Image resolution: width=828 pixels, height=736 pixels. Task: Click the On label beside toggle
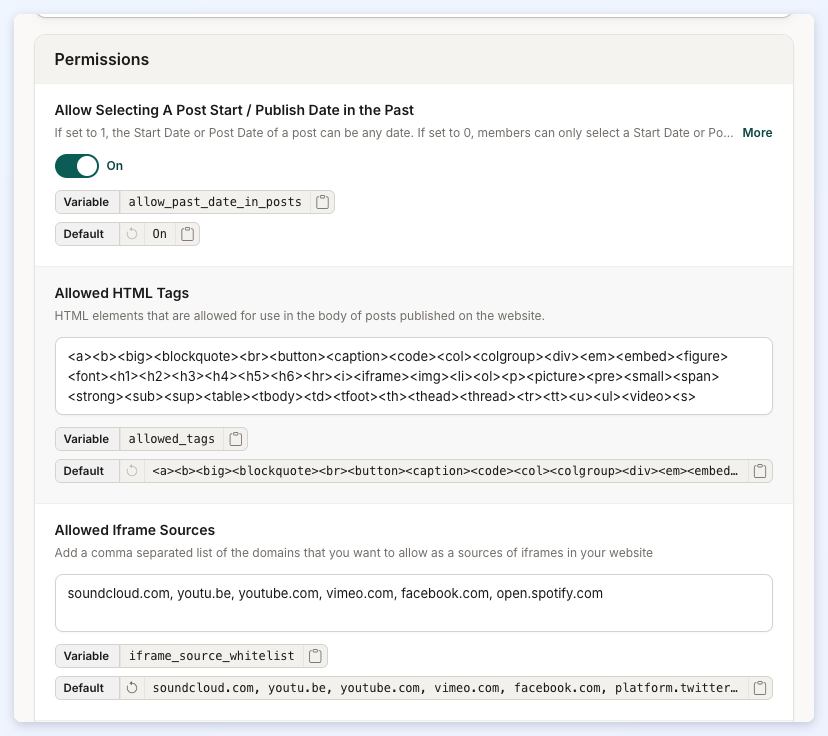115,166
